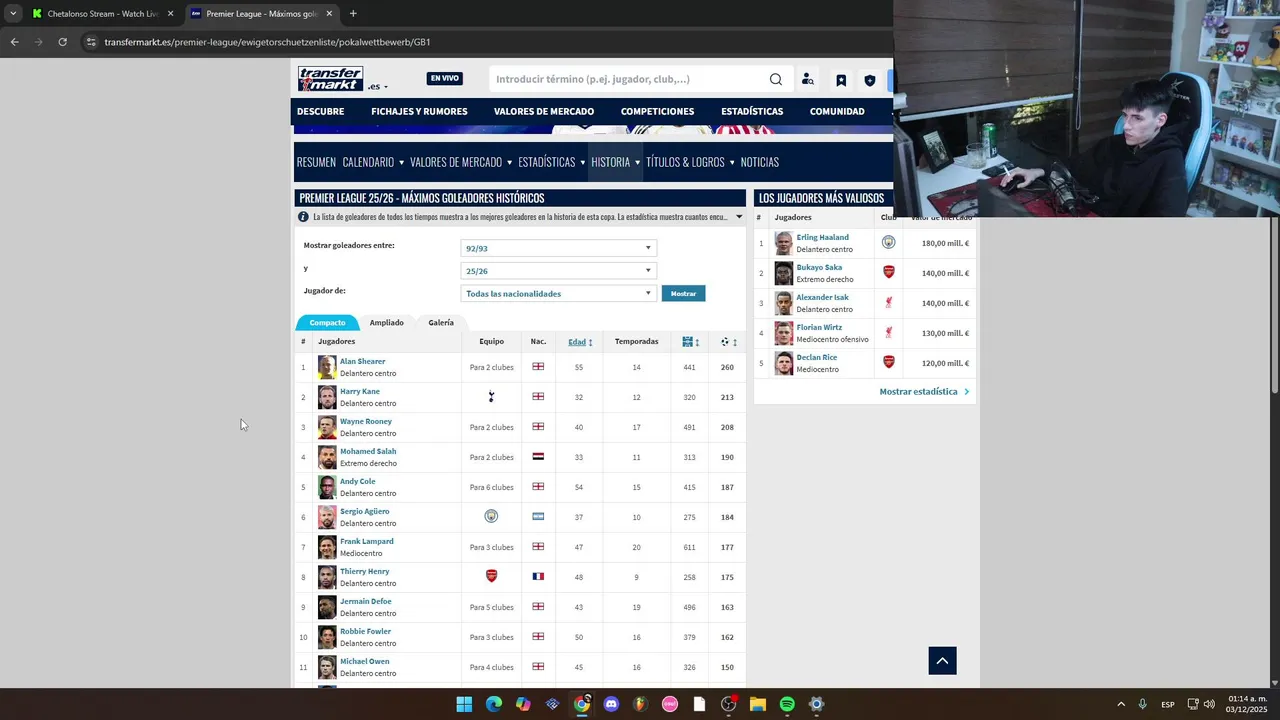Screen dimensions: 1280x720
Task: Click Arsenal crest in Thierry Henry row
Action: [x=491, y=576]
